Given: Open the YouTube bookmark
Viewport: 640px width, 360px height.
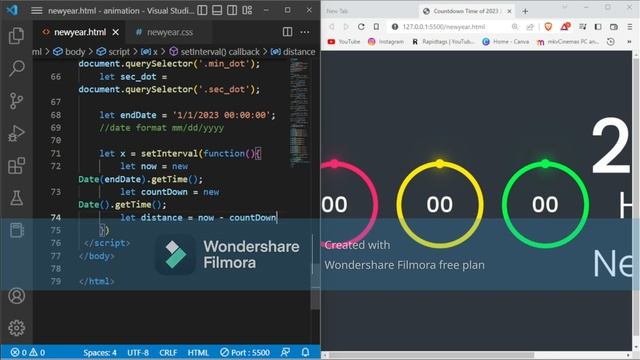Looking at the screenshot, I should pos(344,42).
